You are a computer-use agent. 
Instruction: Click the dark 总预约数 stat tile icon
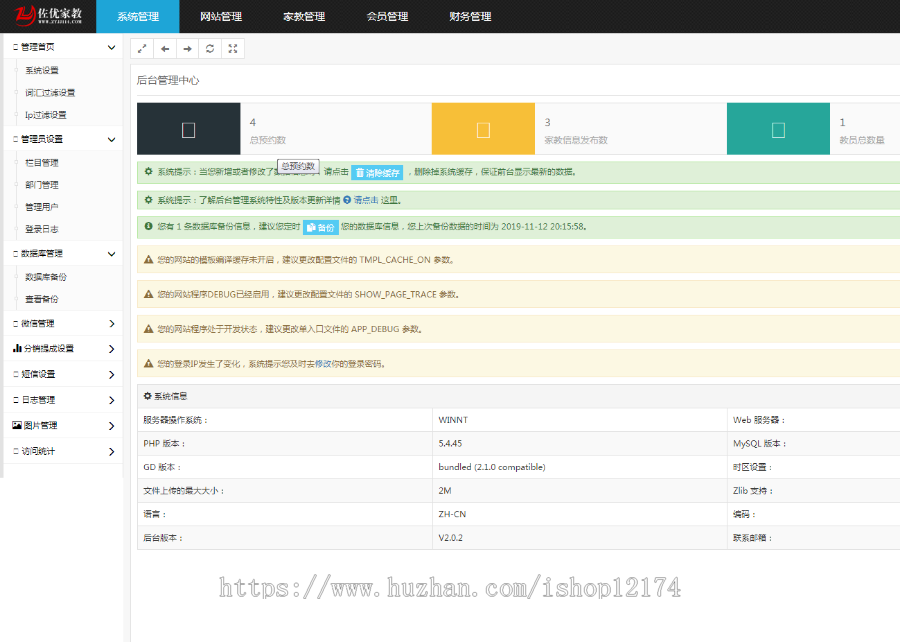(x=188, y=130)
